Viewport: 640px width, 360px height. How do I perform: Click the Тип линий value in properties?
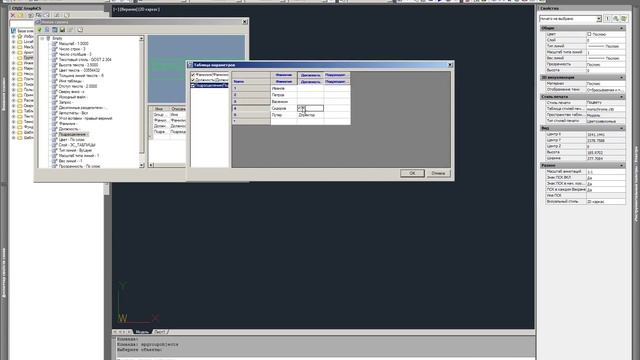pos(606,47)
